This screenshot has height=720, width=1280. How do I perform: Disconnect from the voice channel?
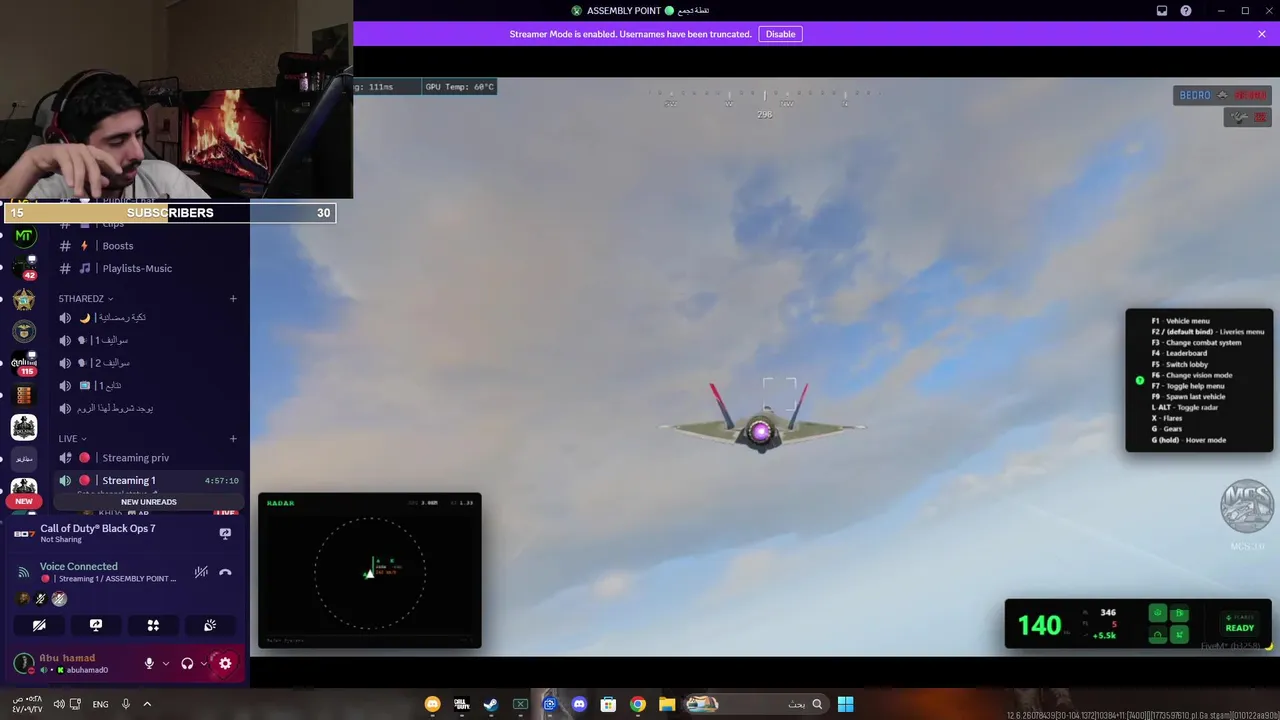click(225, 572)
